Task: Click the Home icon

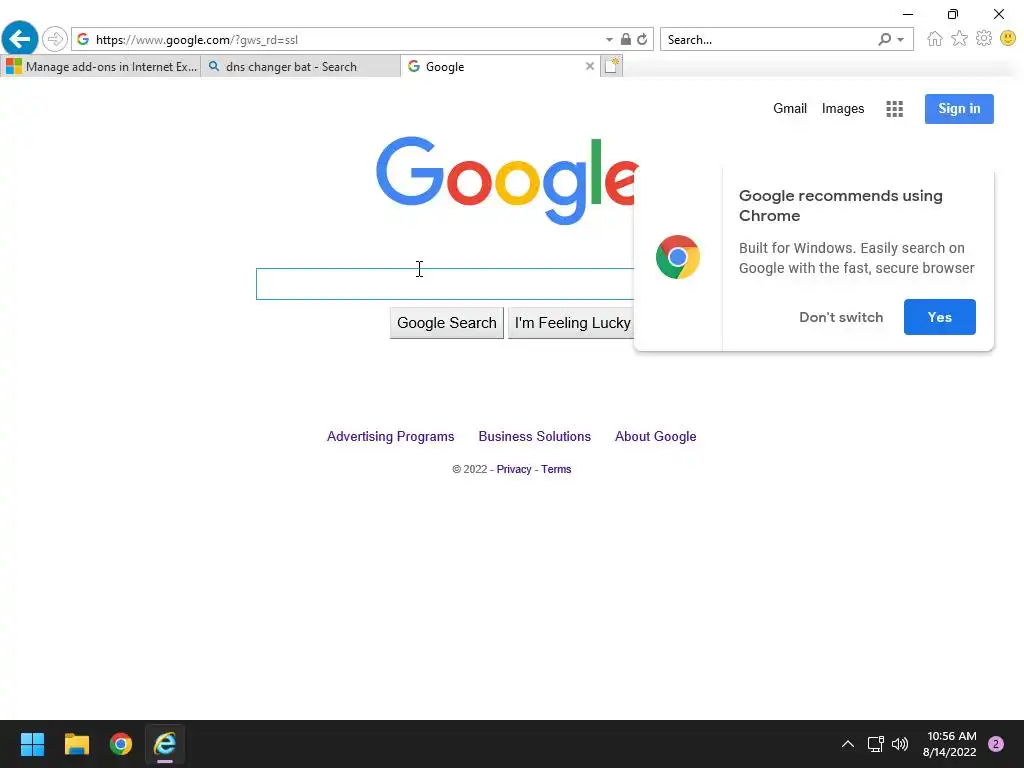Action: coord(935,39)
